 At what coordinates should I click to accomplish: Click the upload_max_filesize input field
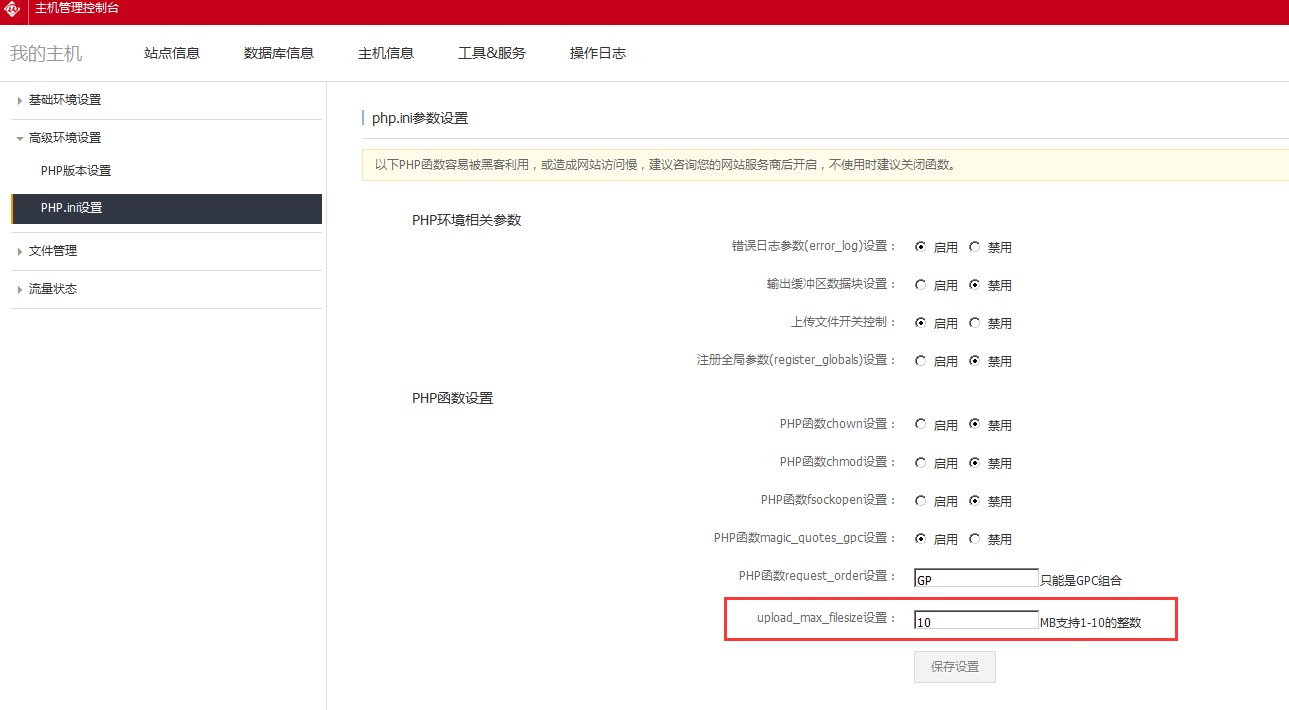(x=976, y=621)
